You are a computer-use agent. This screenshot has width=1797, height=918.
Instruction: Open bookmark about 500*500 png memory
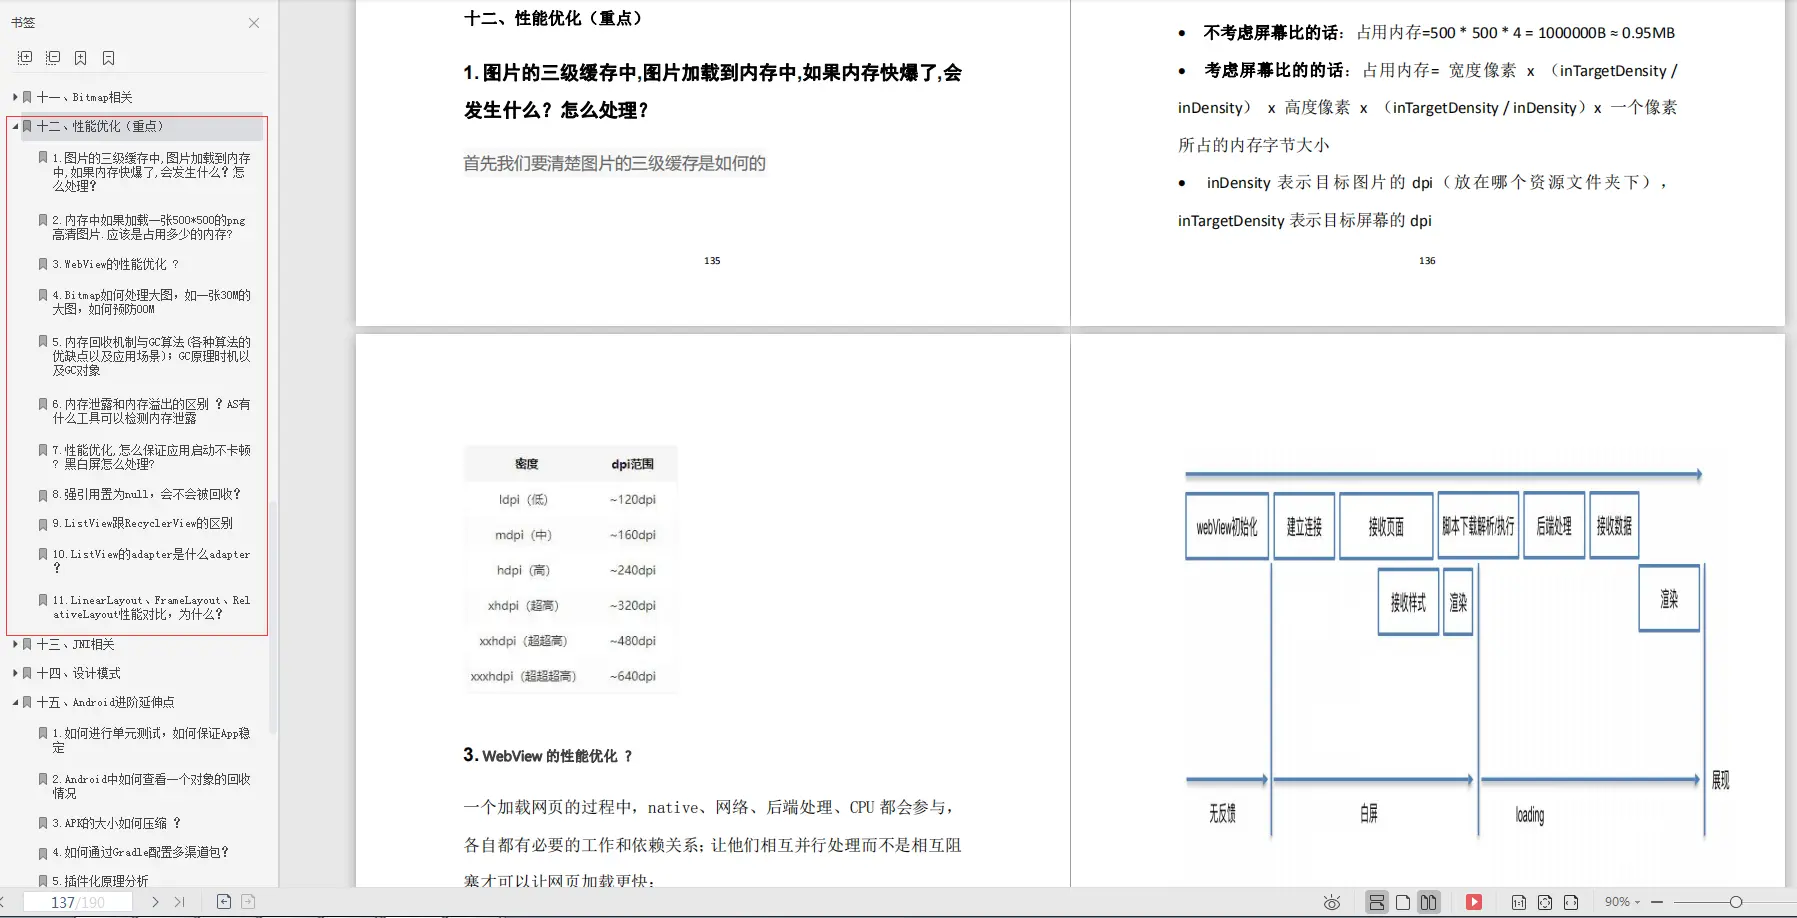point(149,227)
